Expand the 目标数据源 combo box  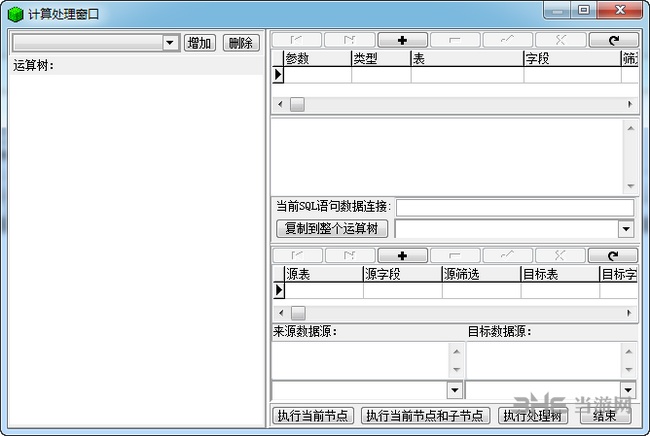coord(628,390)
